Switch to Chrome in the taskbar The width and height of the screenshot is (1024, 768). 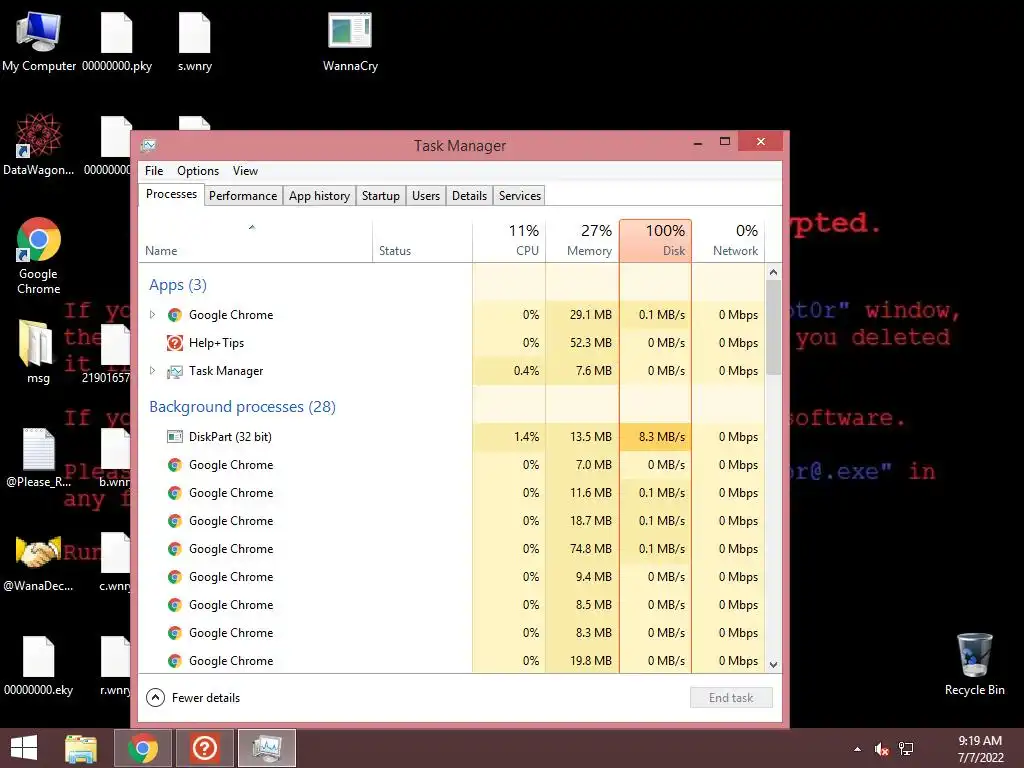(x=143, y=748)
